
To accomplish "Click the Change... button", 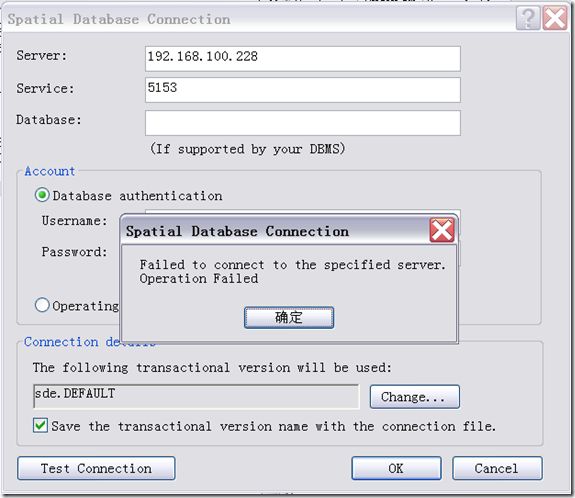I will point(414,396).
